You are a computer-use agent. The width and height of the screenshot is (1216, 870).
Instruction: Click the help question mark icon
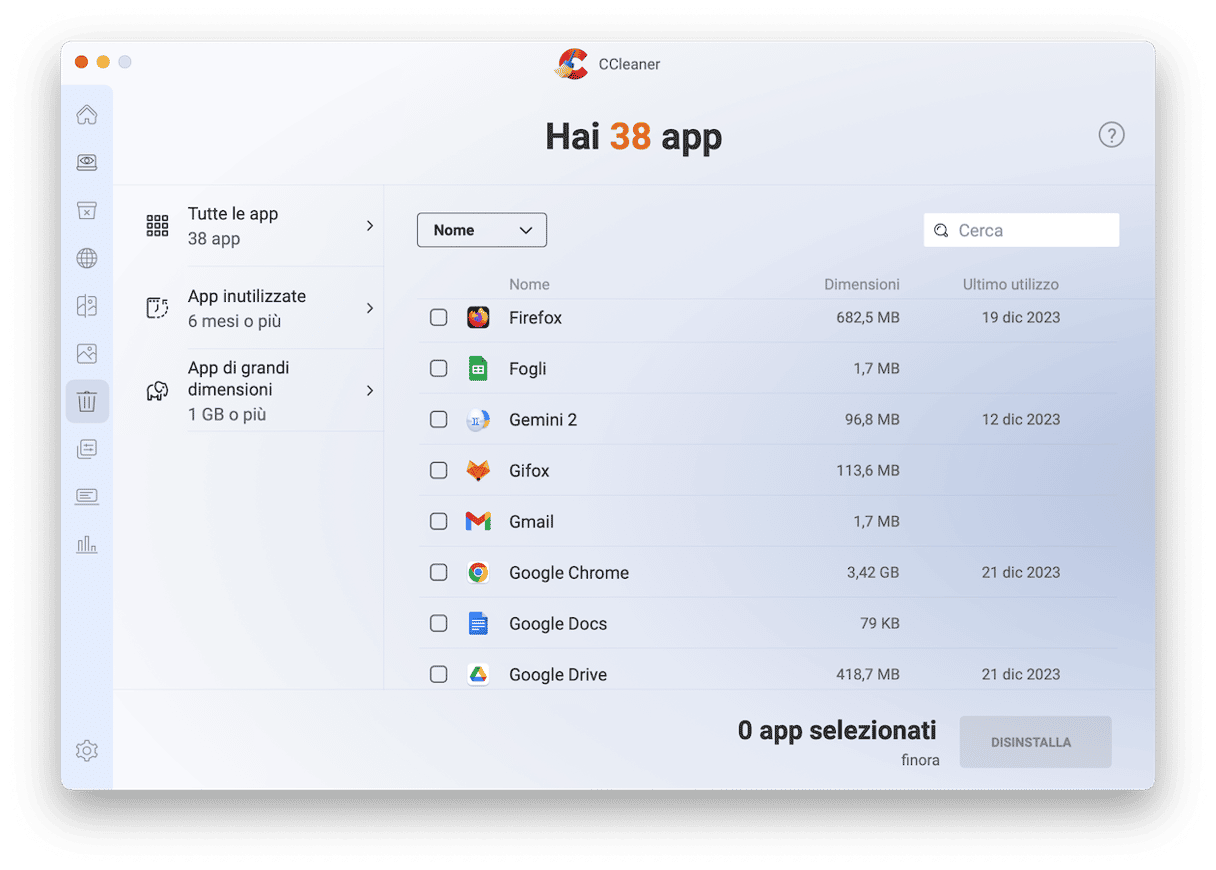click(1111, 135)
